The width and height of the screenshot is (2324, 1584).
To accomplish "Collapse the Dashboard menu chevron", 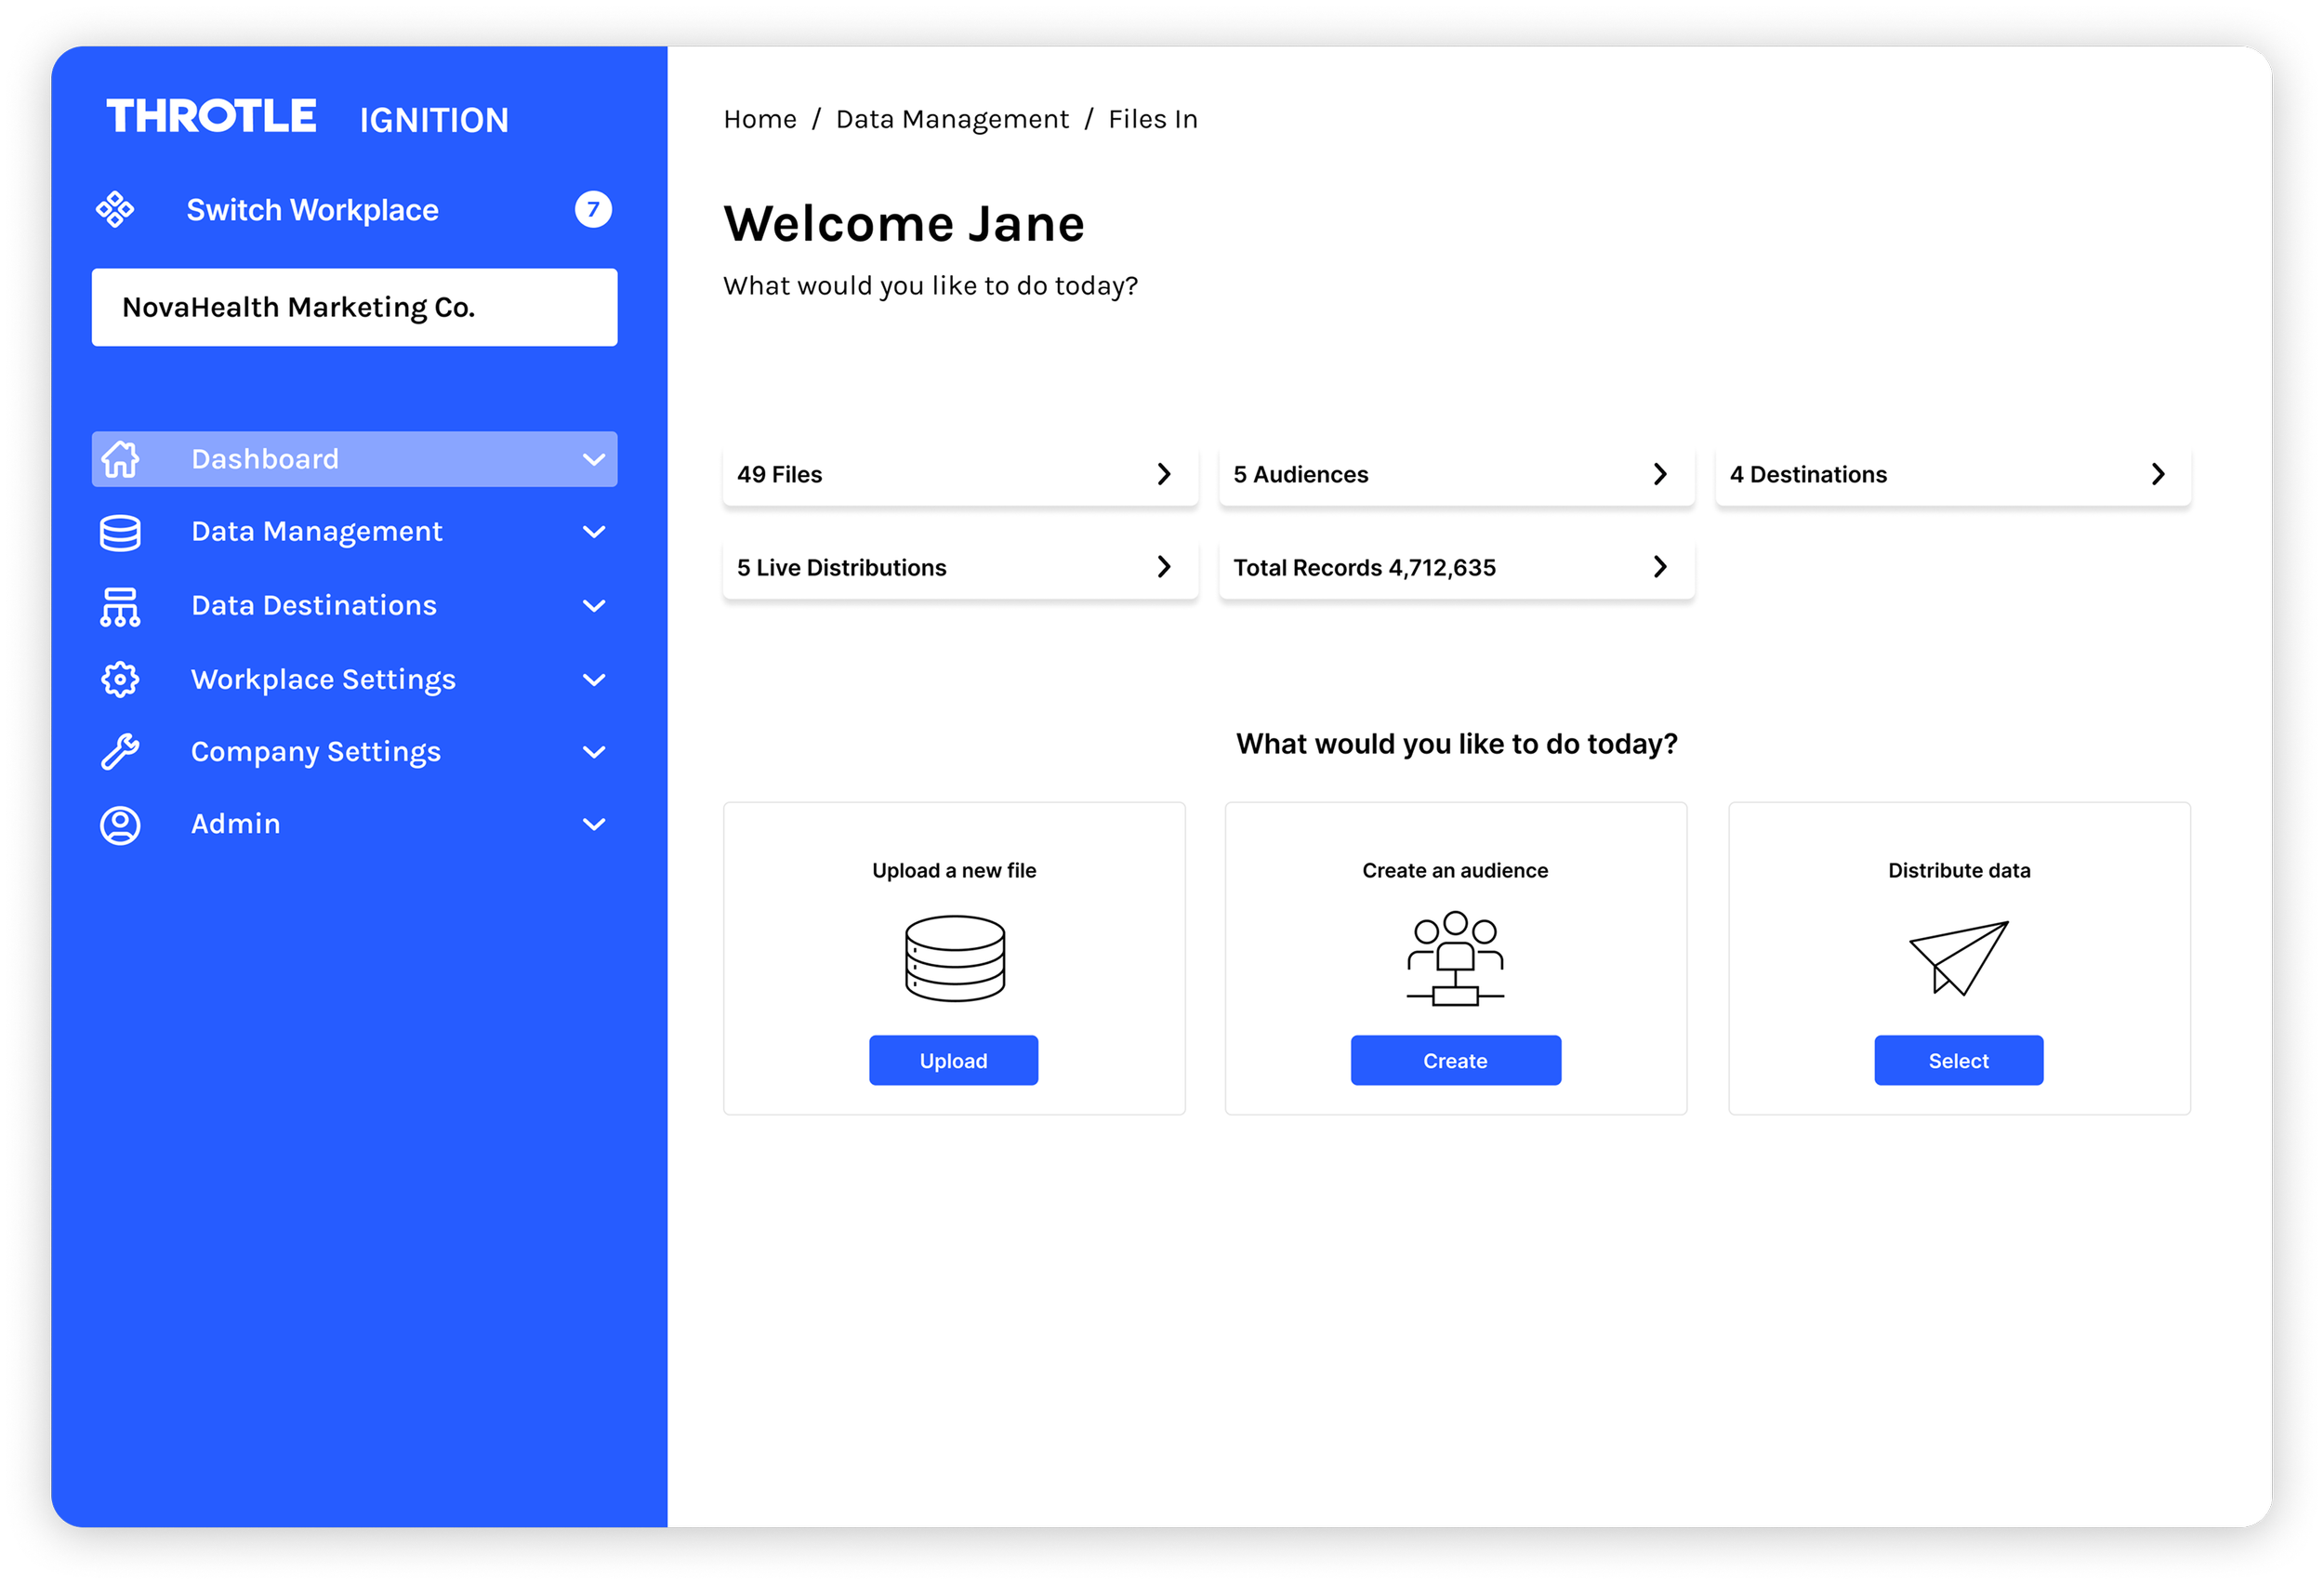I will tap(594, 459).
